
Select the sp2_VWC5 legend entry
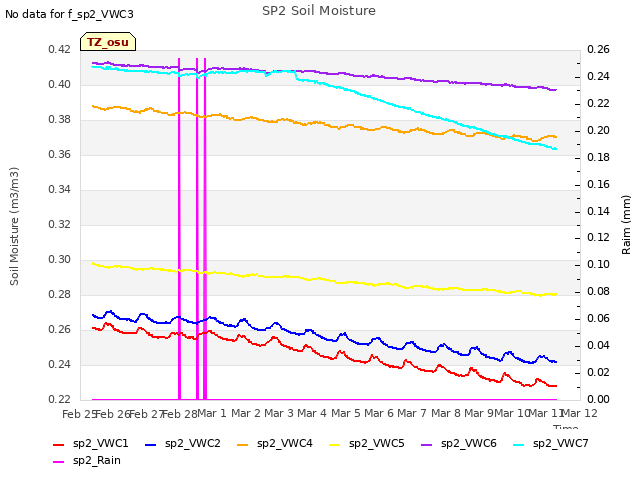click(367, 444)
